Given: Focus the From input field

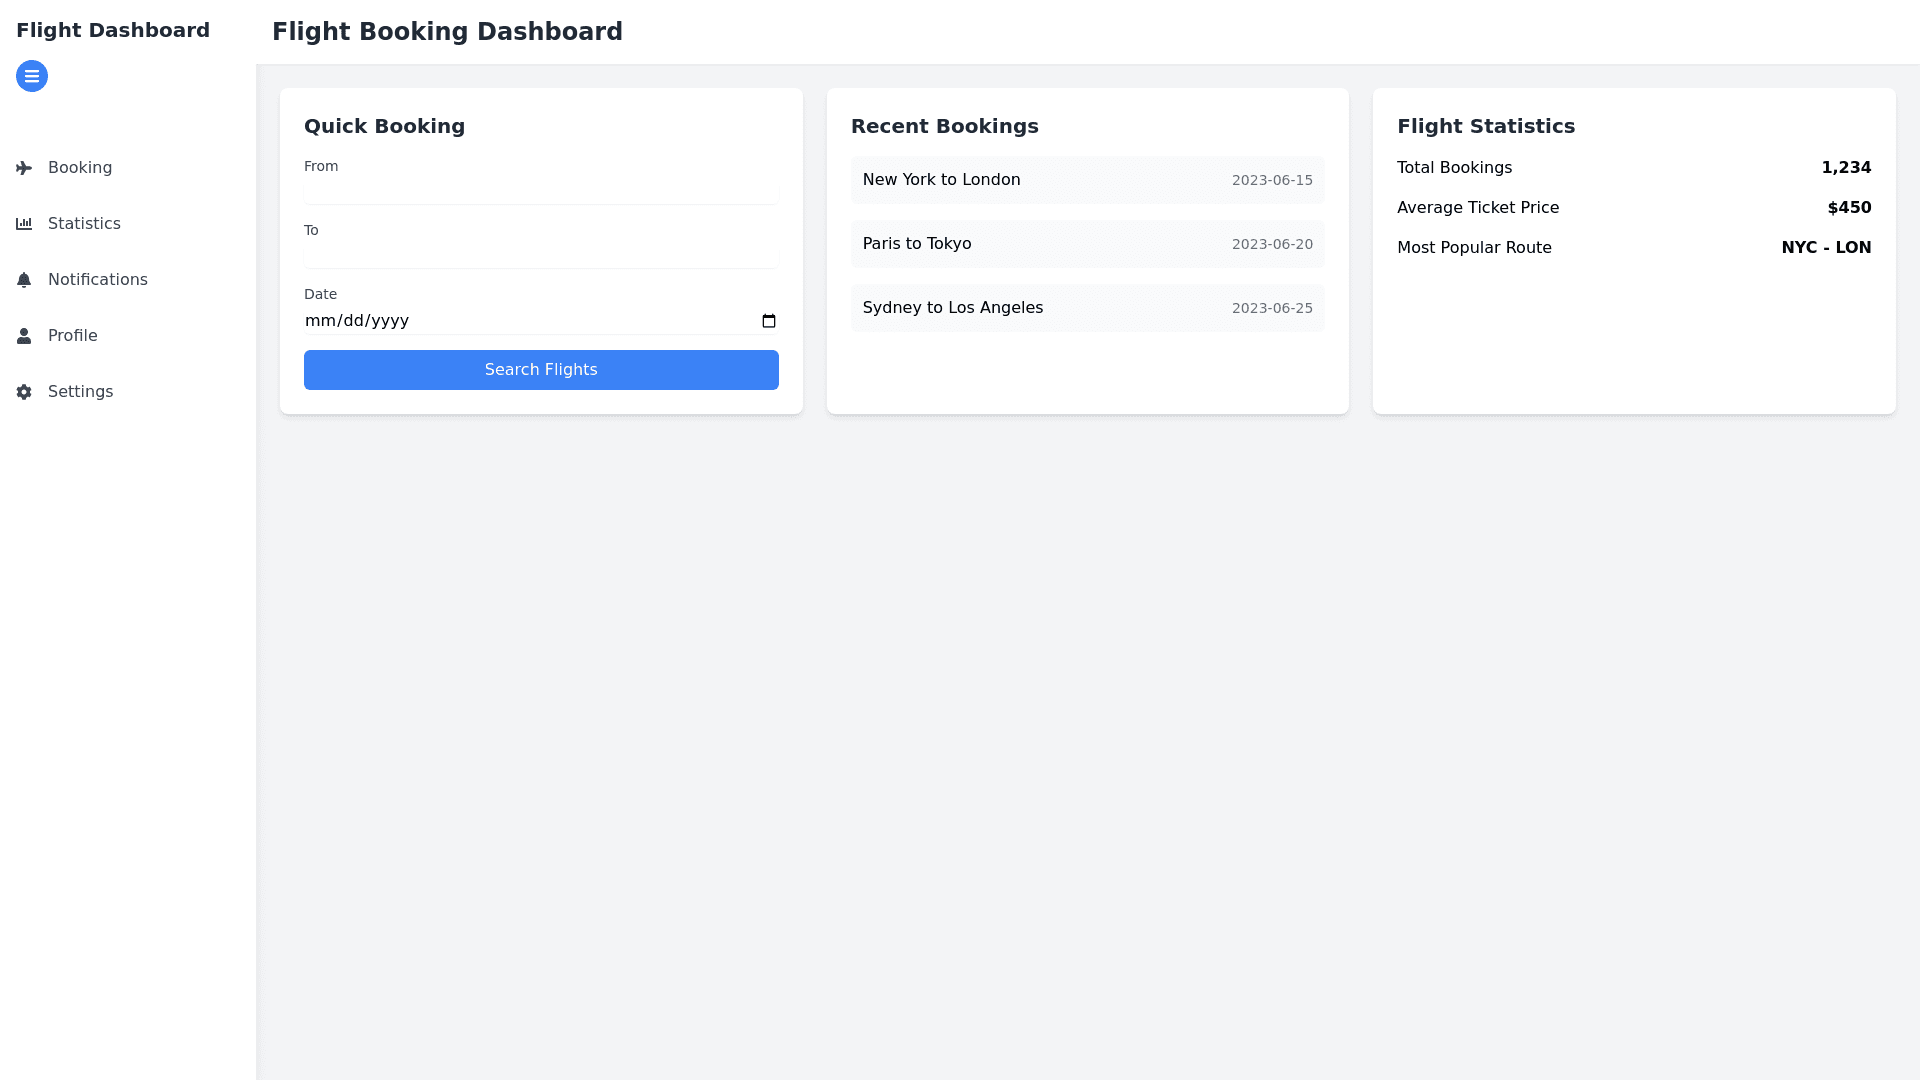Looking at the screenshot, I should [x=541, y=191].
